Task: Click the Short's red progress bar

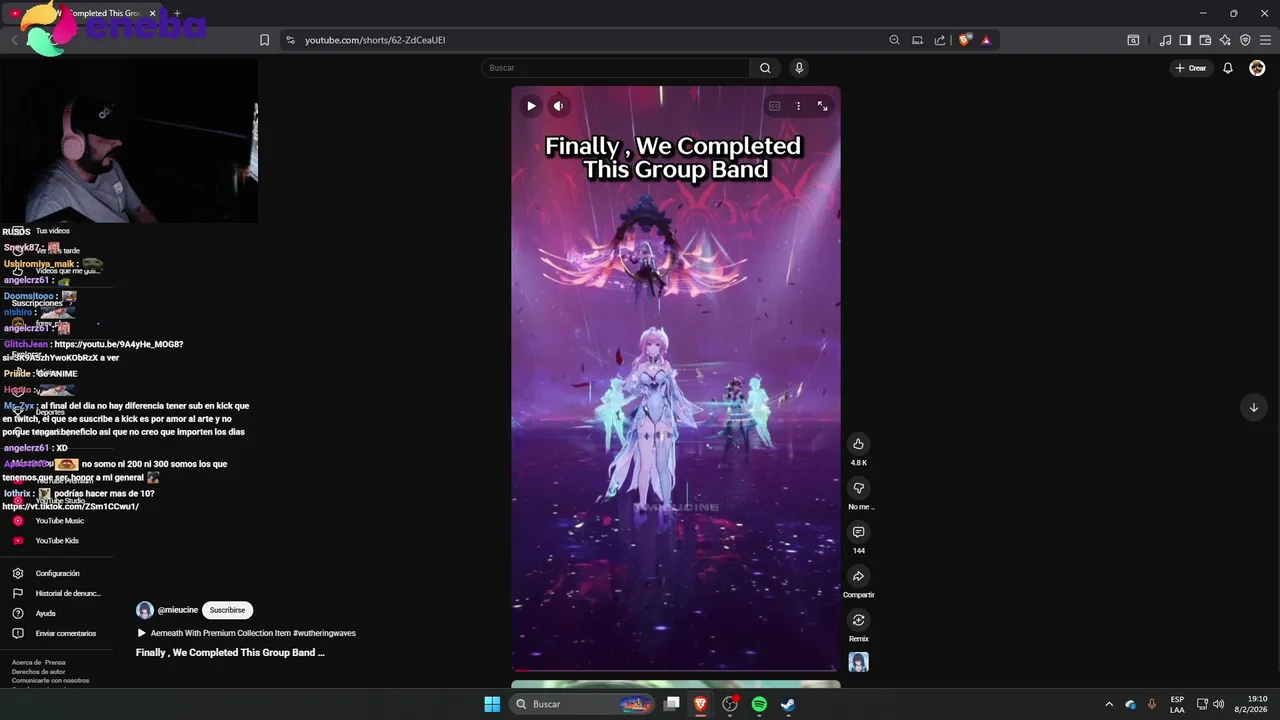Action: [x=676, y=670]
